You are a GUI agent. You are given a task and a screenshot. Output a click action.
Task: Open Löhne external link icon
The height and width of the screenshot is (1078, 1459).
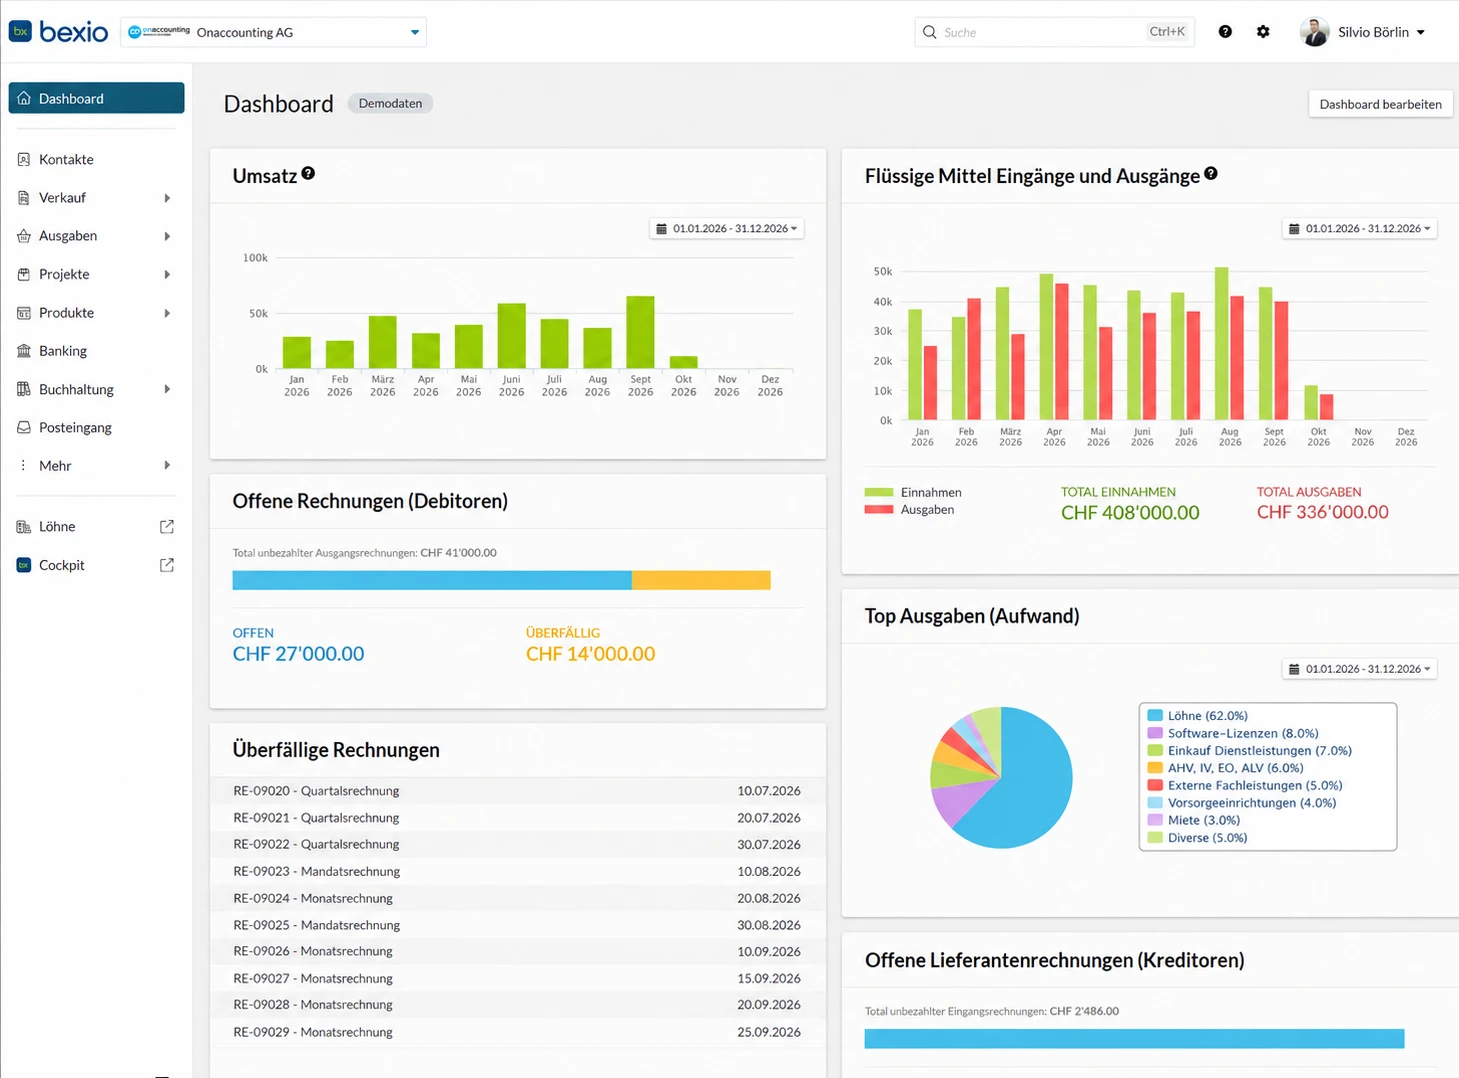(x=167, y=527)
